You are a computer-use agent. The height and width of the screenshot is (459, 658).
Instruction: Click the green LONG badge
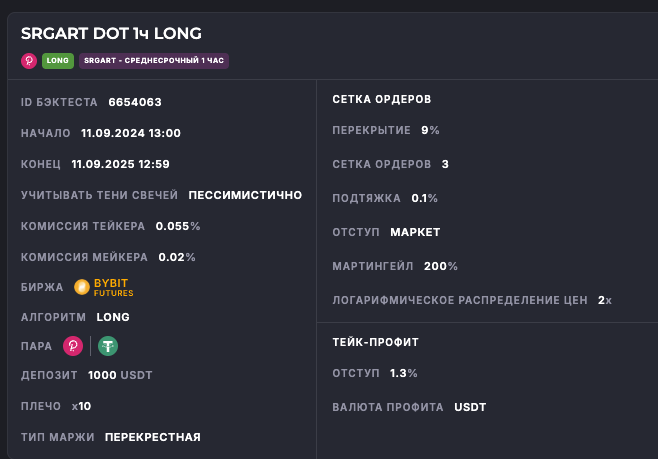click(56, 61)
